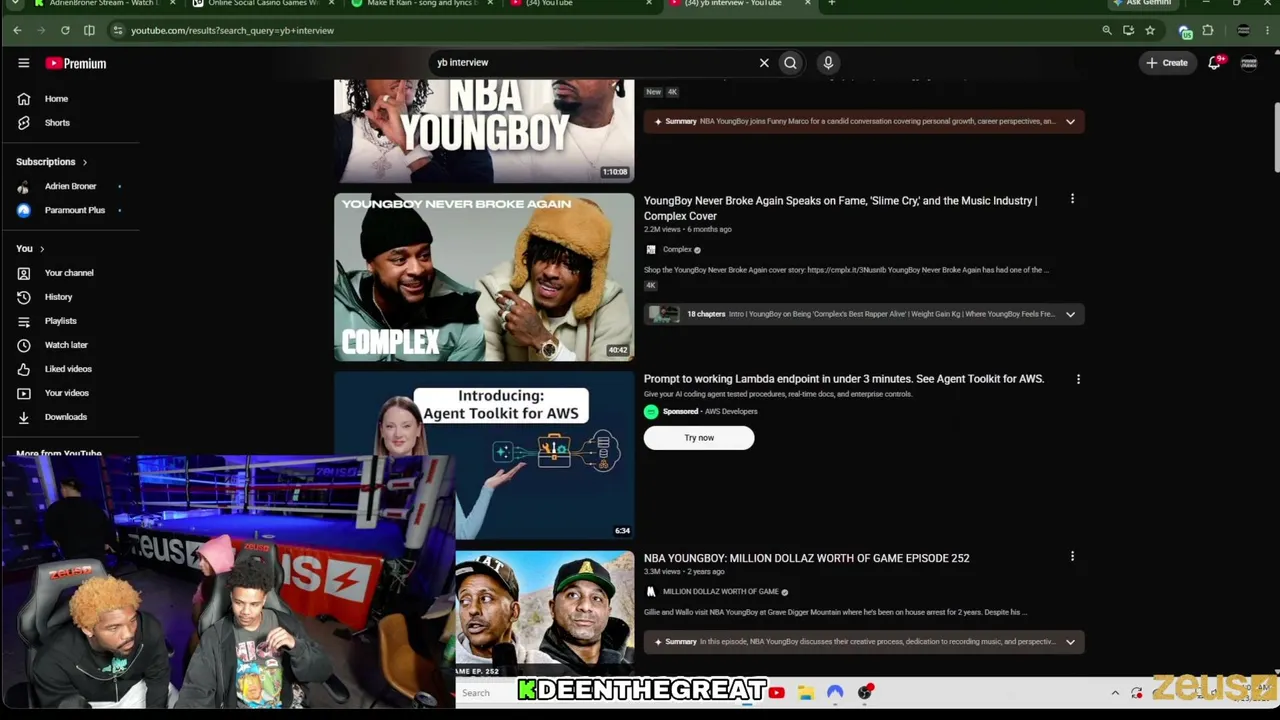The image size is (1280, 720).
Task: Open the browser extensions puzzle icon
Action: pos(1208,30)
